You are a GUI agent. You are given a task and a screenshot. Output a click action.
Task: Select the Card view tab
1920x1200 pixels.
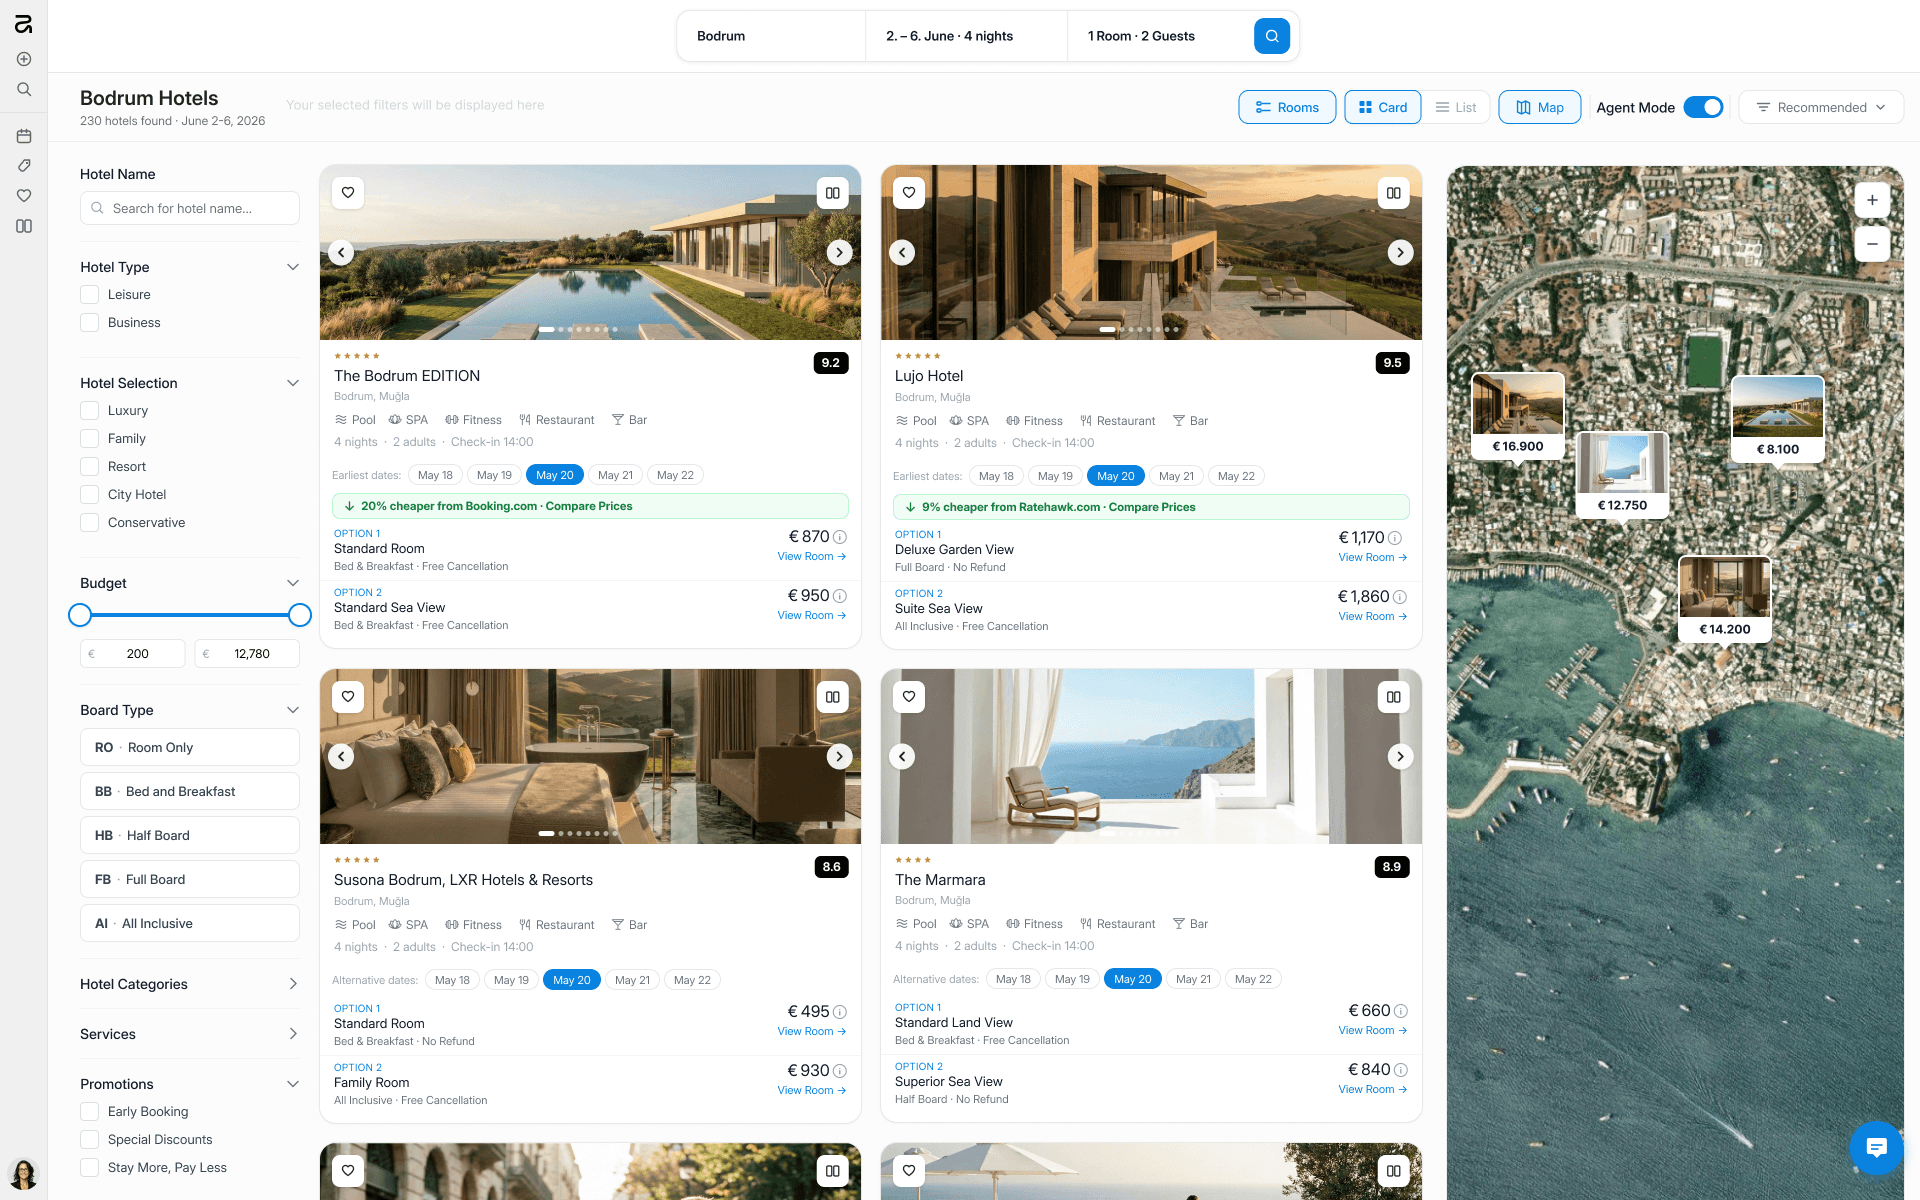pos(1382,107)
